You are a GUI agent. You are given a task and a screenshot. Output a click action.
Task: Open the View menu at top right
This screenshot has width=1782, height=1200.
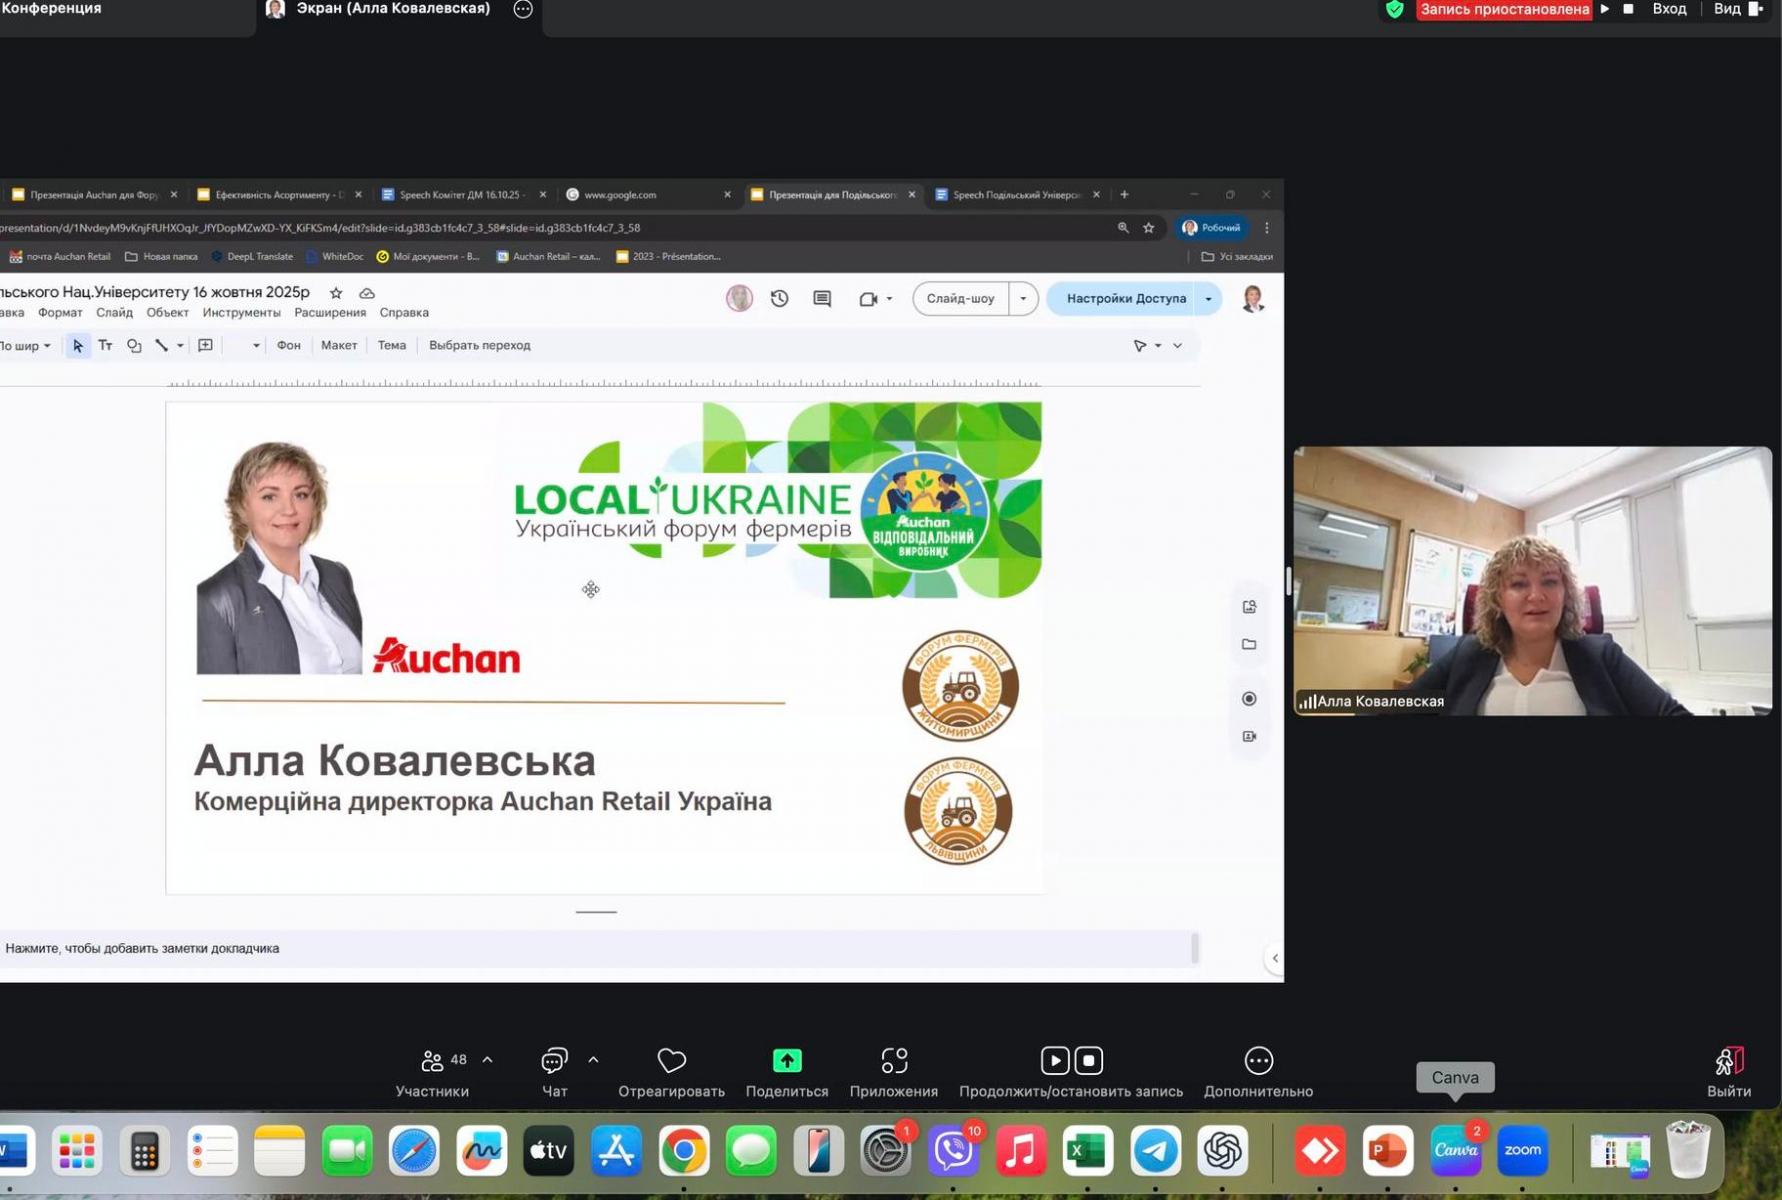pos(1727,9)
